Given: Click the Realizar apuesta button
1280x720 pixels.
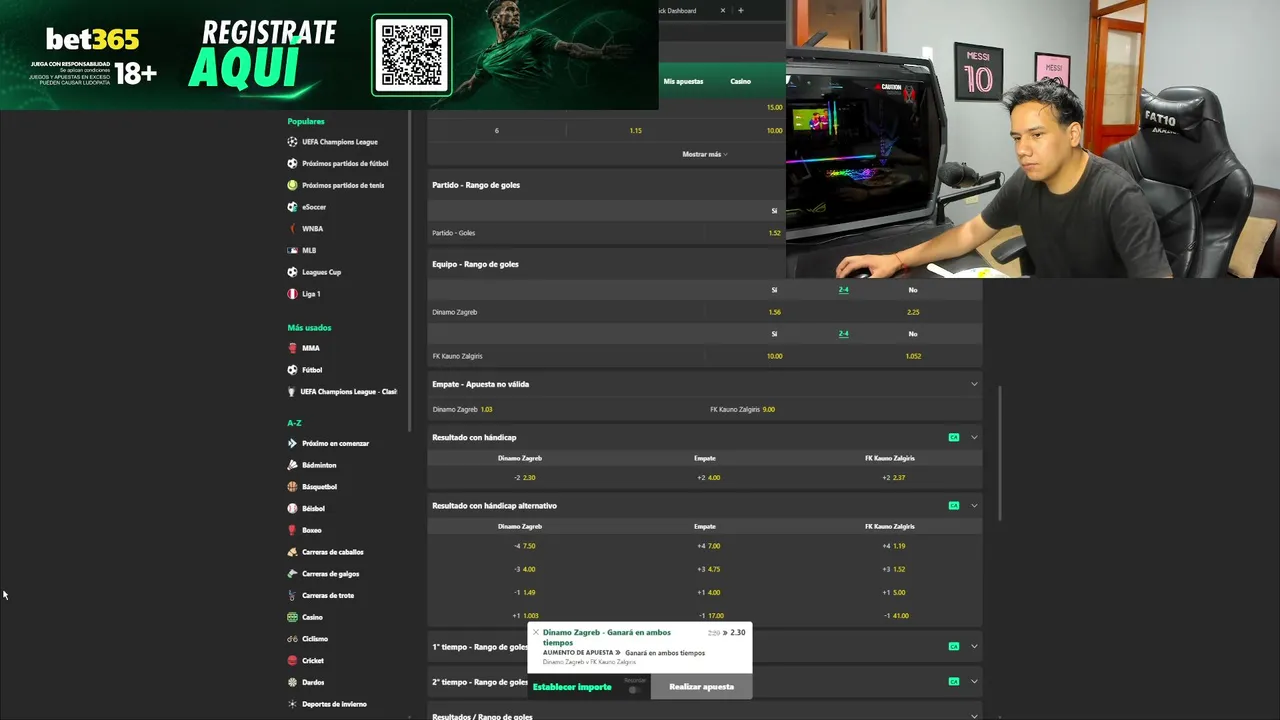Looking at the screenshot, I should click(x=701, y=687).
